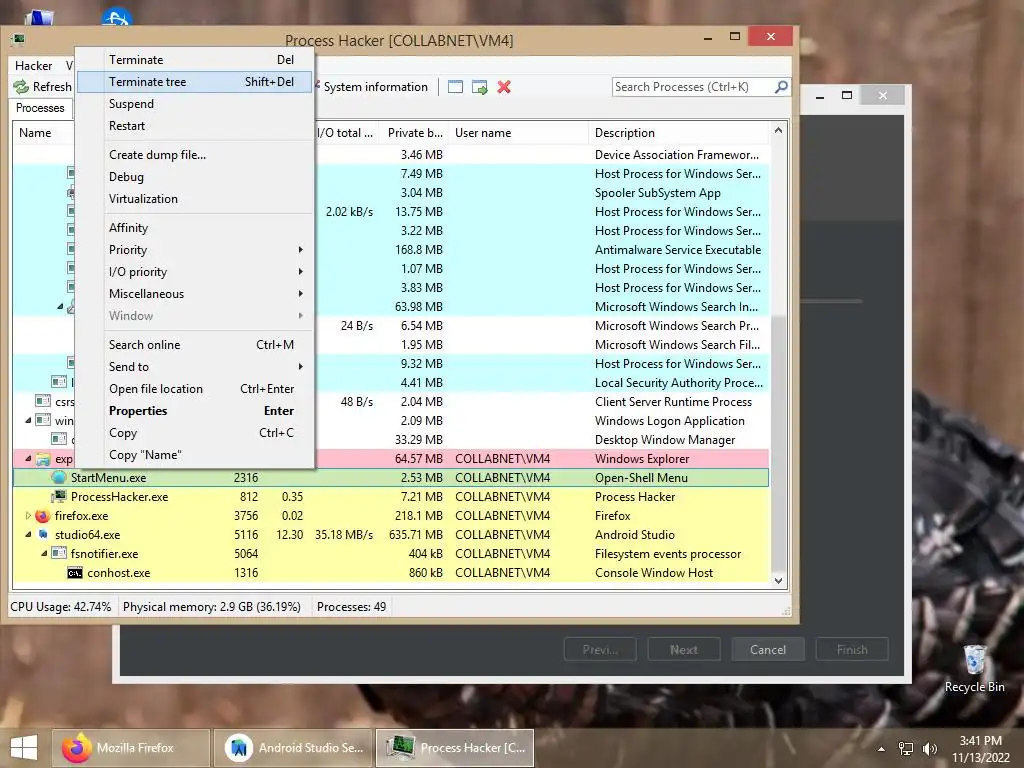The height and width of the screenshot is (768, 1024).
Task: Expand the I/O priority submenu
Action: click(x=195, y=272)
